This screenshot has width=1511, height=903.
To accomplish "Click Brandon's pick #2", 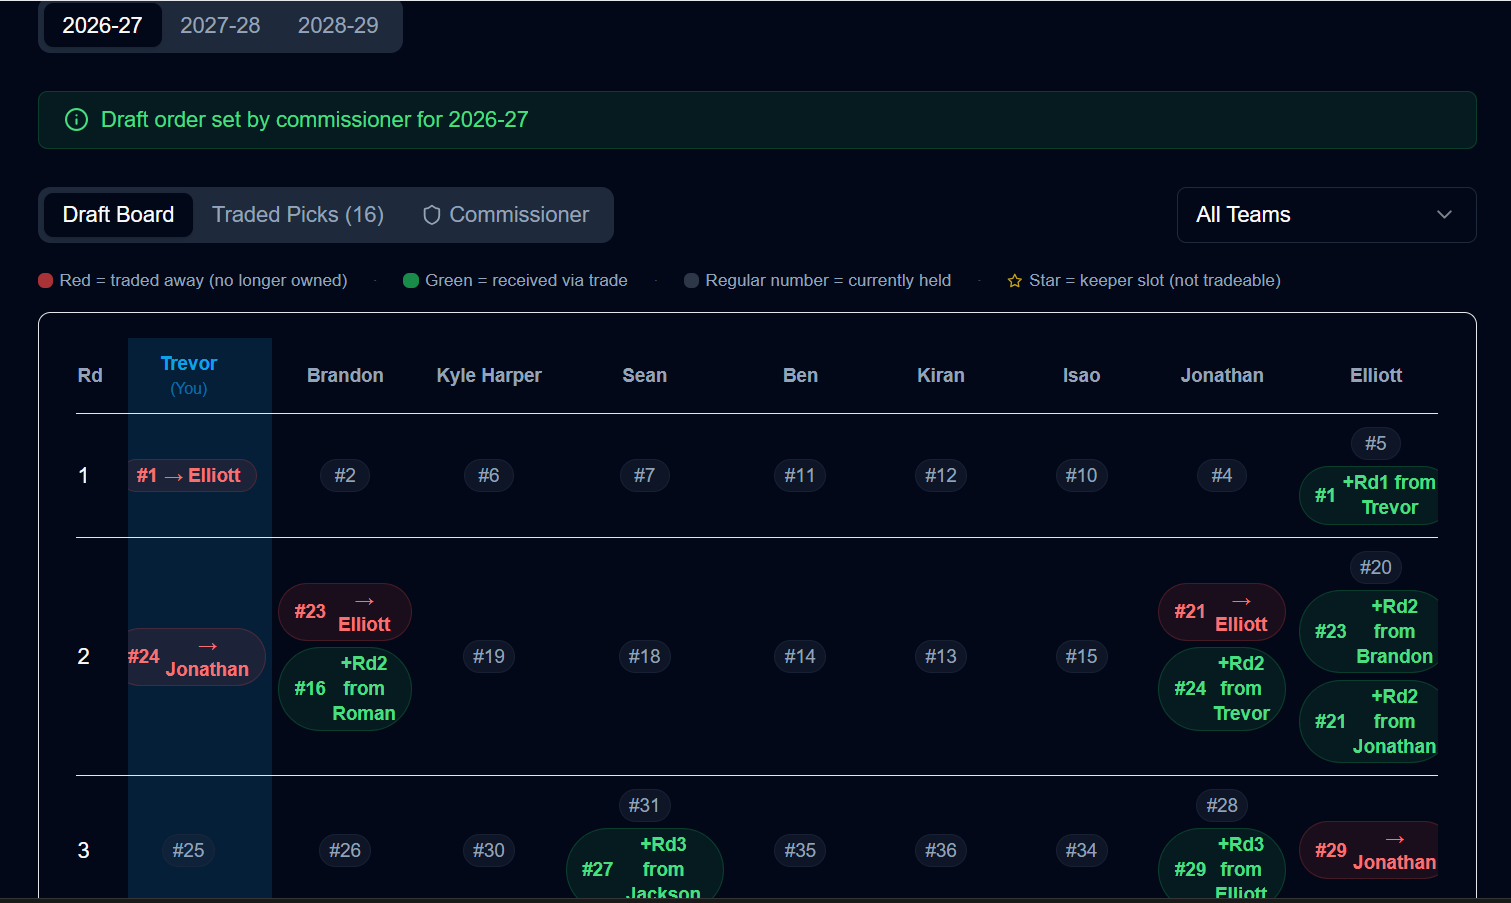I will [345, 475].
